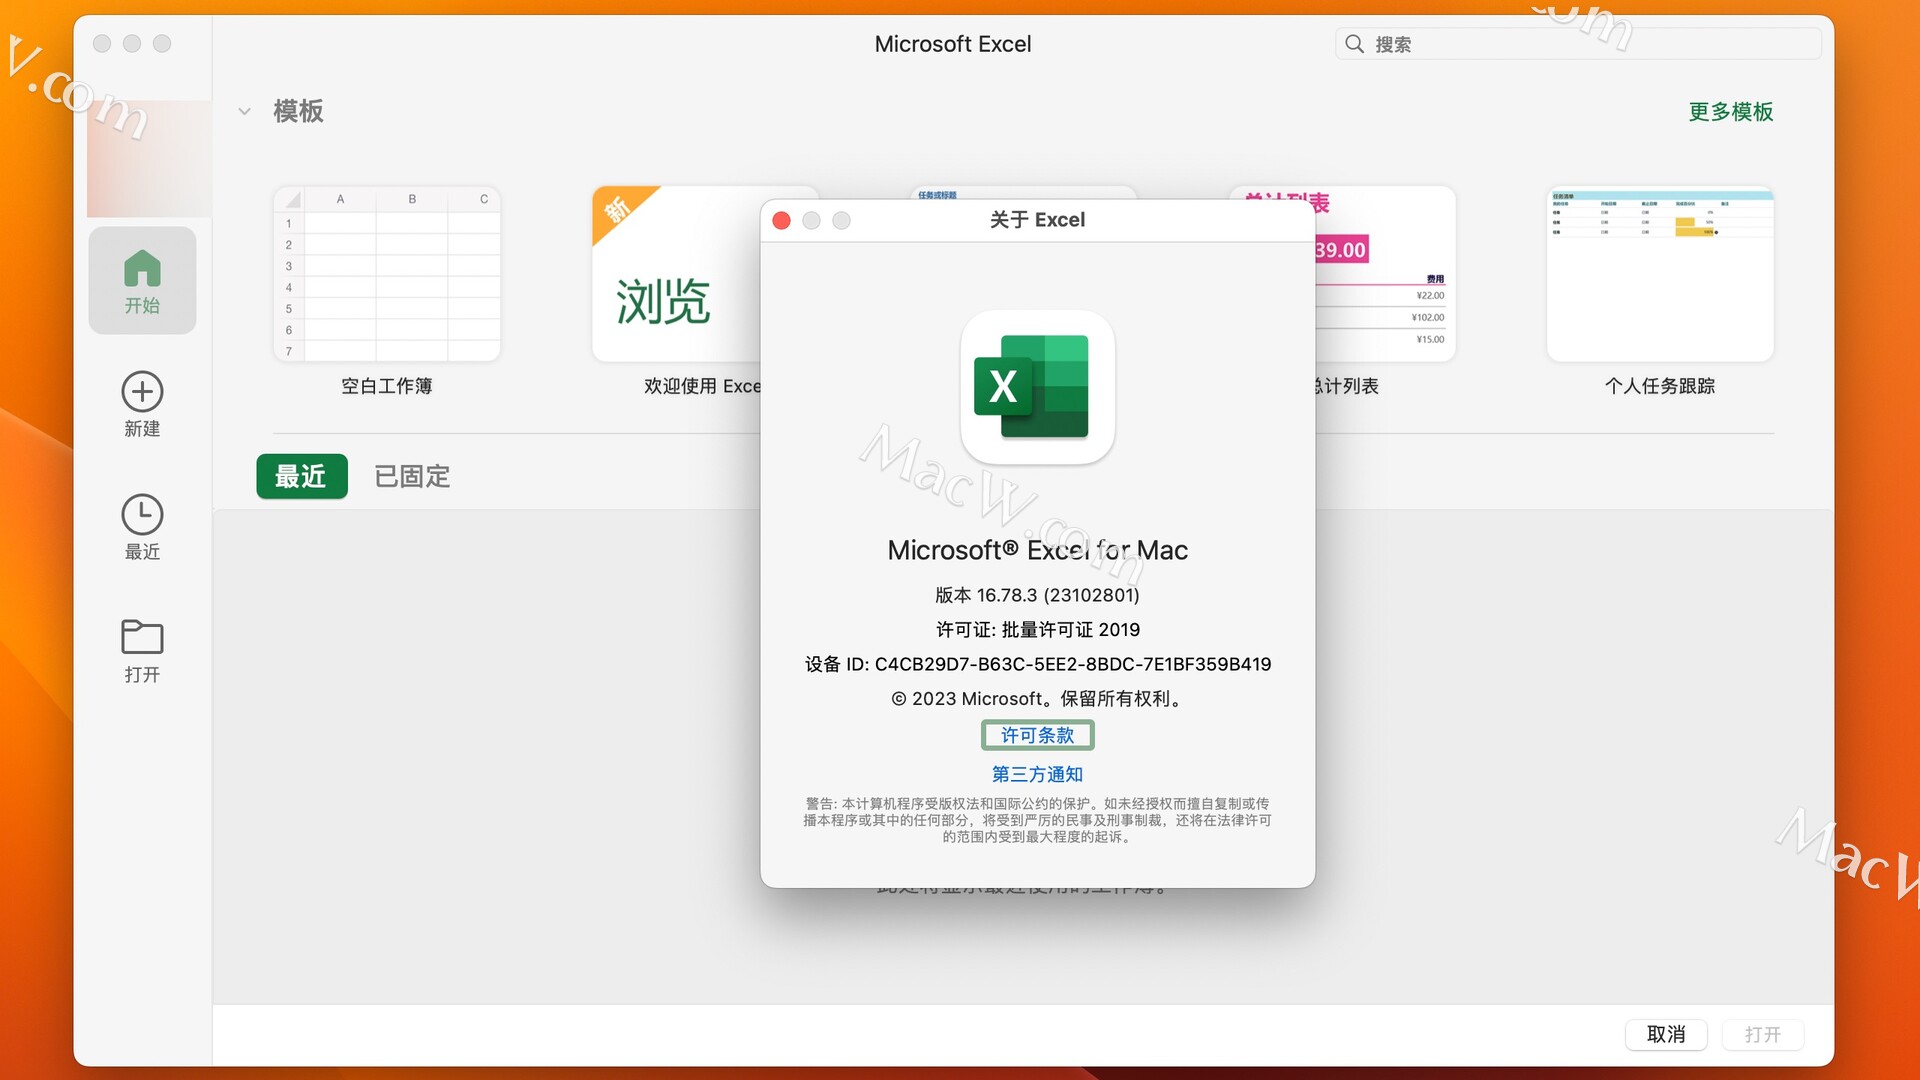The height and width of the screenshot is (1080, 1920).
Task: Close the 关于 Excel dialog
Action: [x=781, y=220]
